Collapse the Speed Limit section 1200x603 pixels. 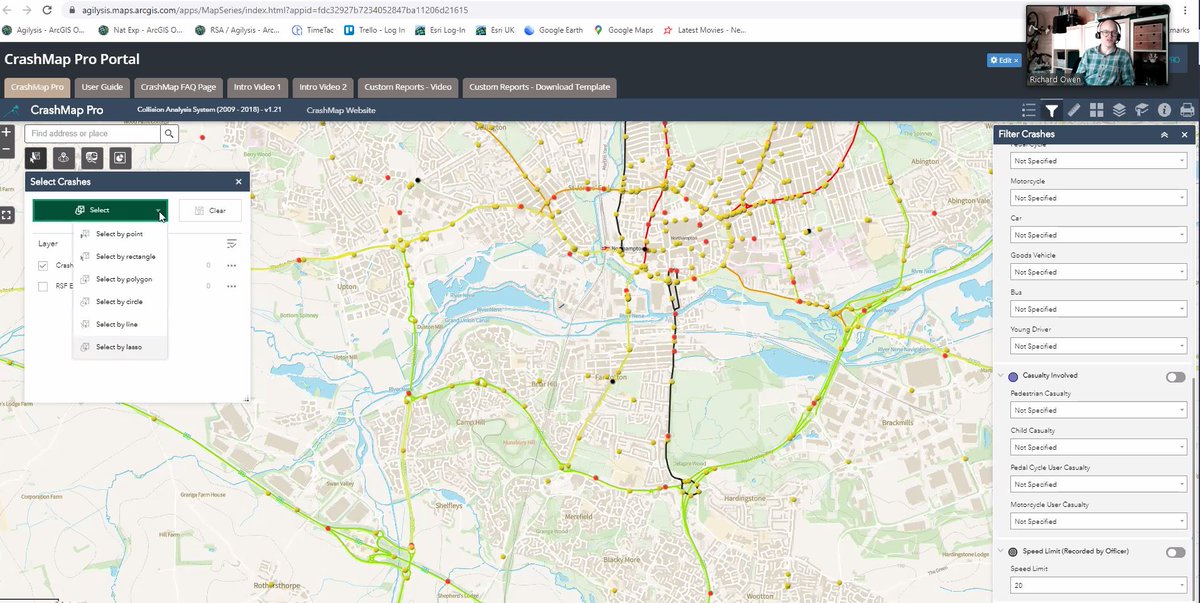1001,550
